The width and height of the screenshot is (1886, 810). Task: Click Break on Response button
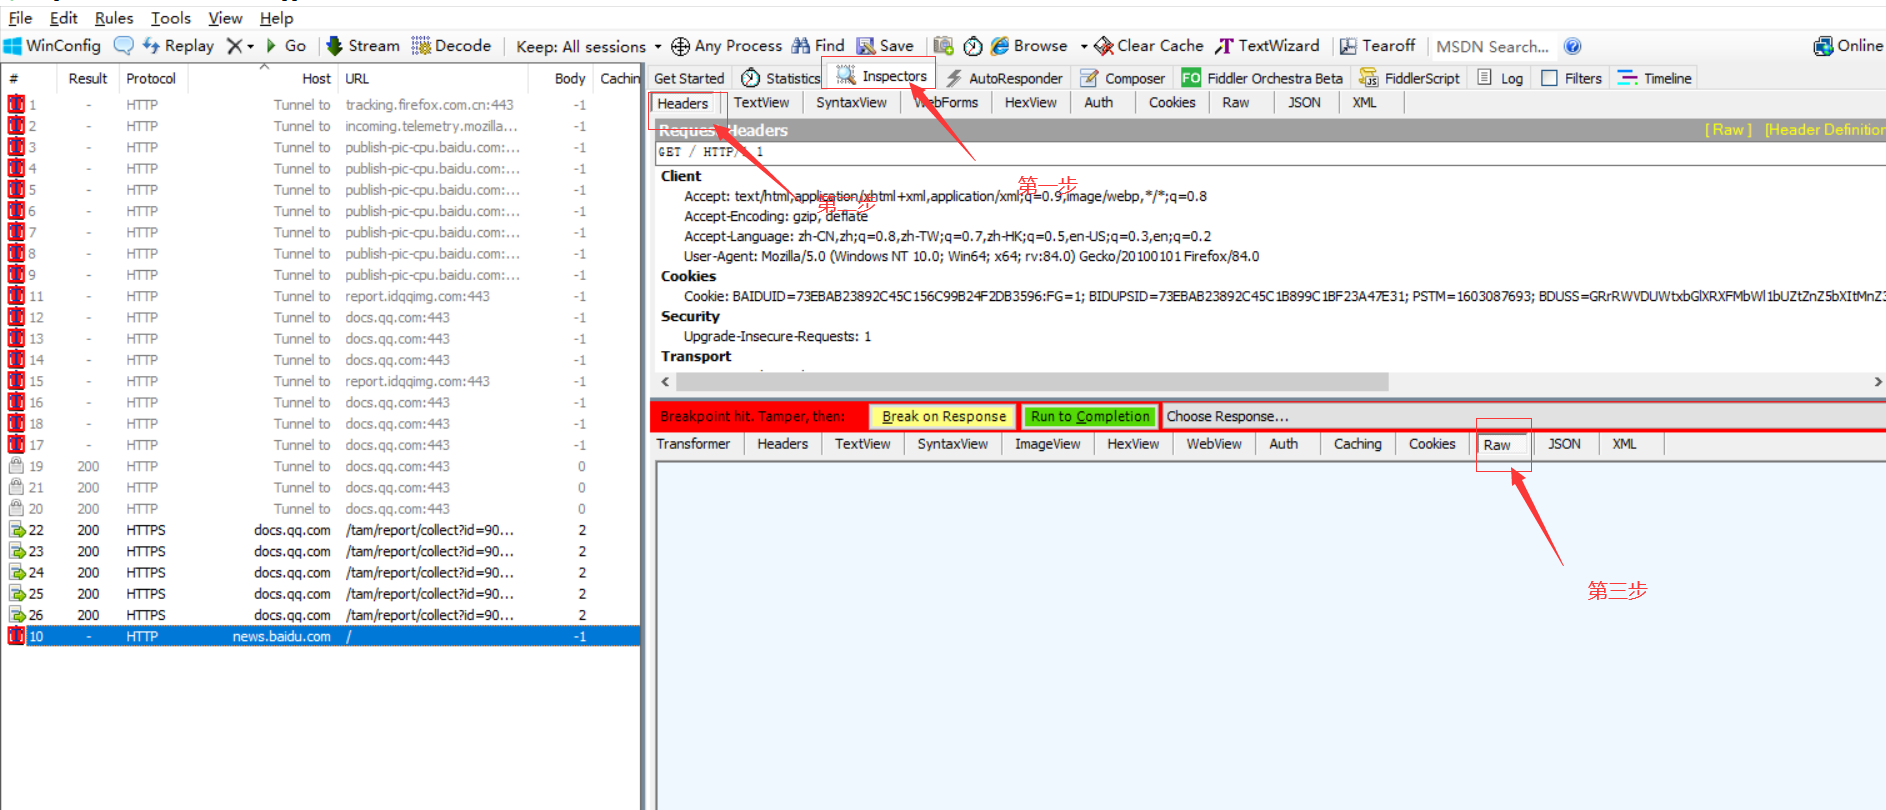pyautogui.click(x=944, y=416)
